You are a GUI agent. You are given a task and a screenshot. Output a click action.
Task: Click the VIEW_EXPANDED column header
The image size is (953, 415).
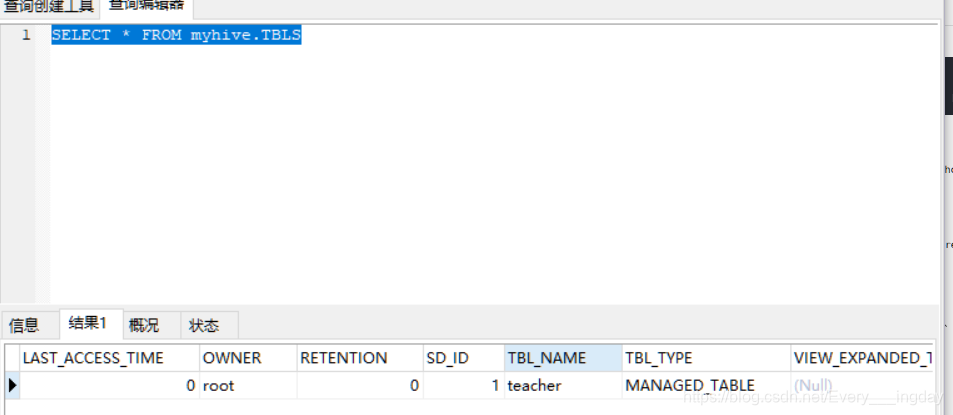click(x=862, y=358)
